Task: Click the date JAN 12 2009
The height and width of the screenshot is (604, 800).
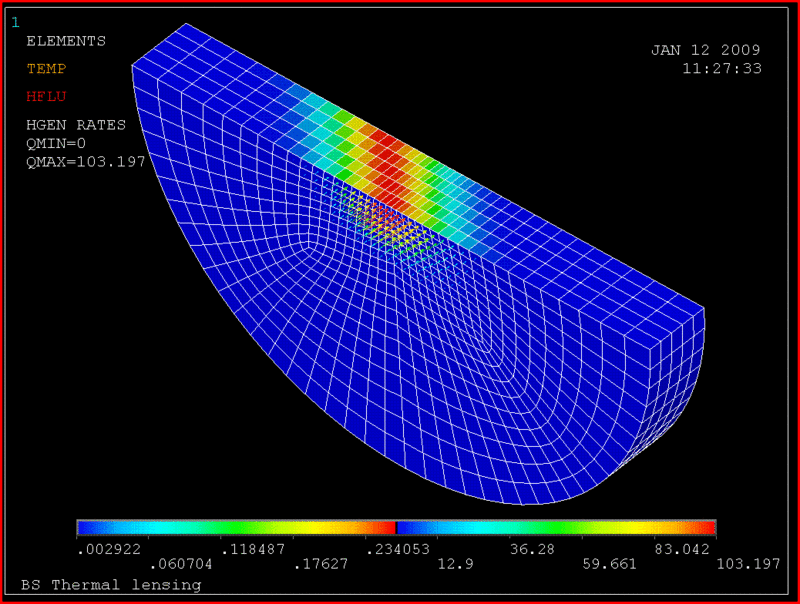Action: [706, 50]
